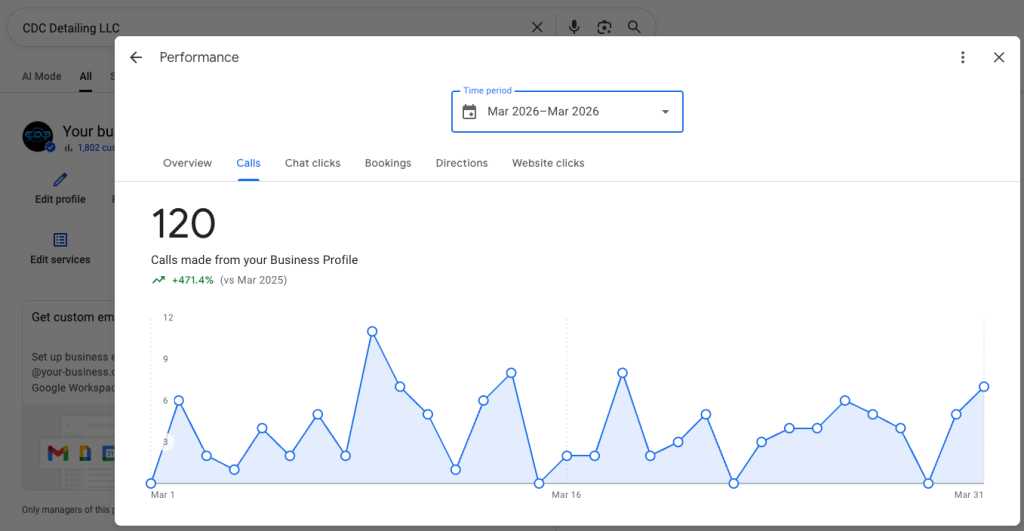This screenshot has height=531, width=1024.
Task: Open Google Lens image search
Action: click(604, 27)
